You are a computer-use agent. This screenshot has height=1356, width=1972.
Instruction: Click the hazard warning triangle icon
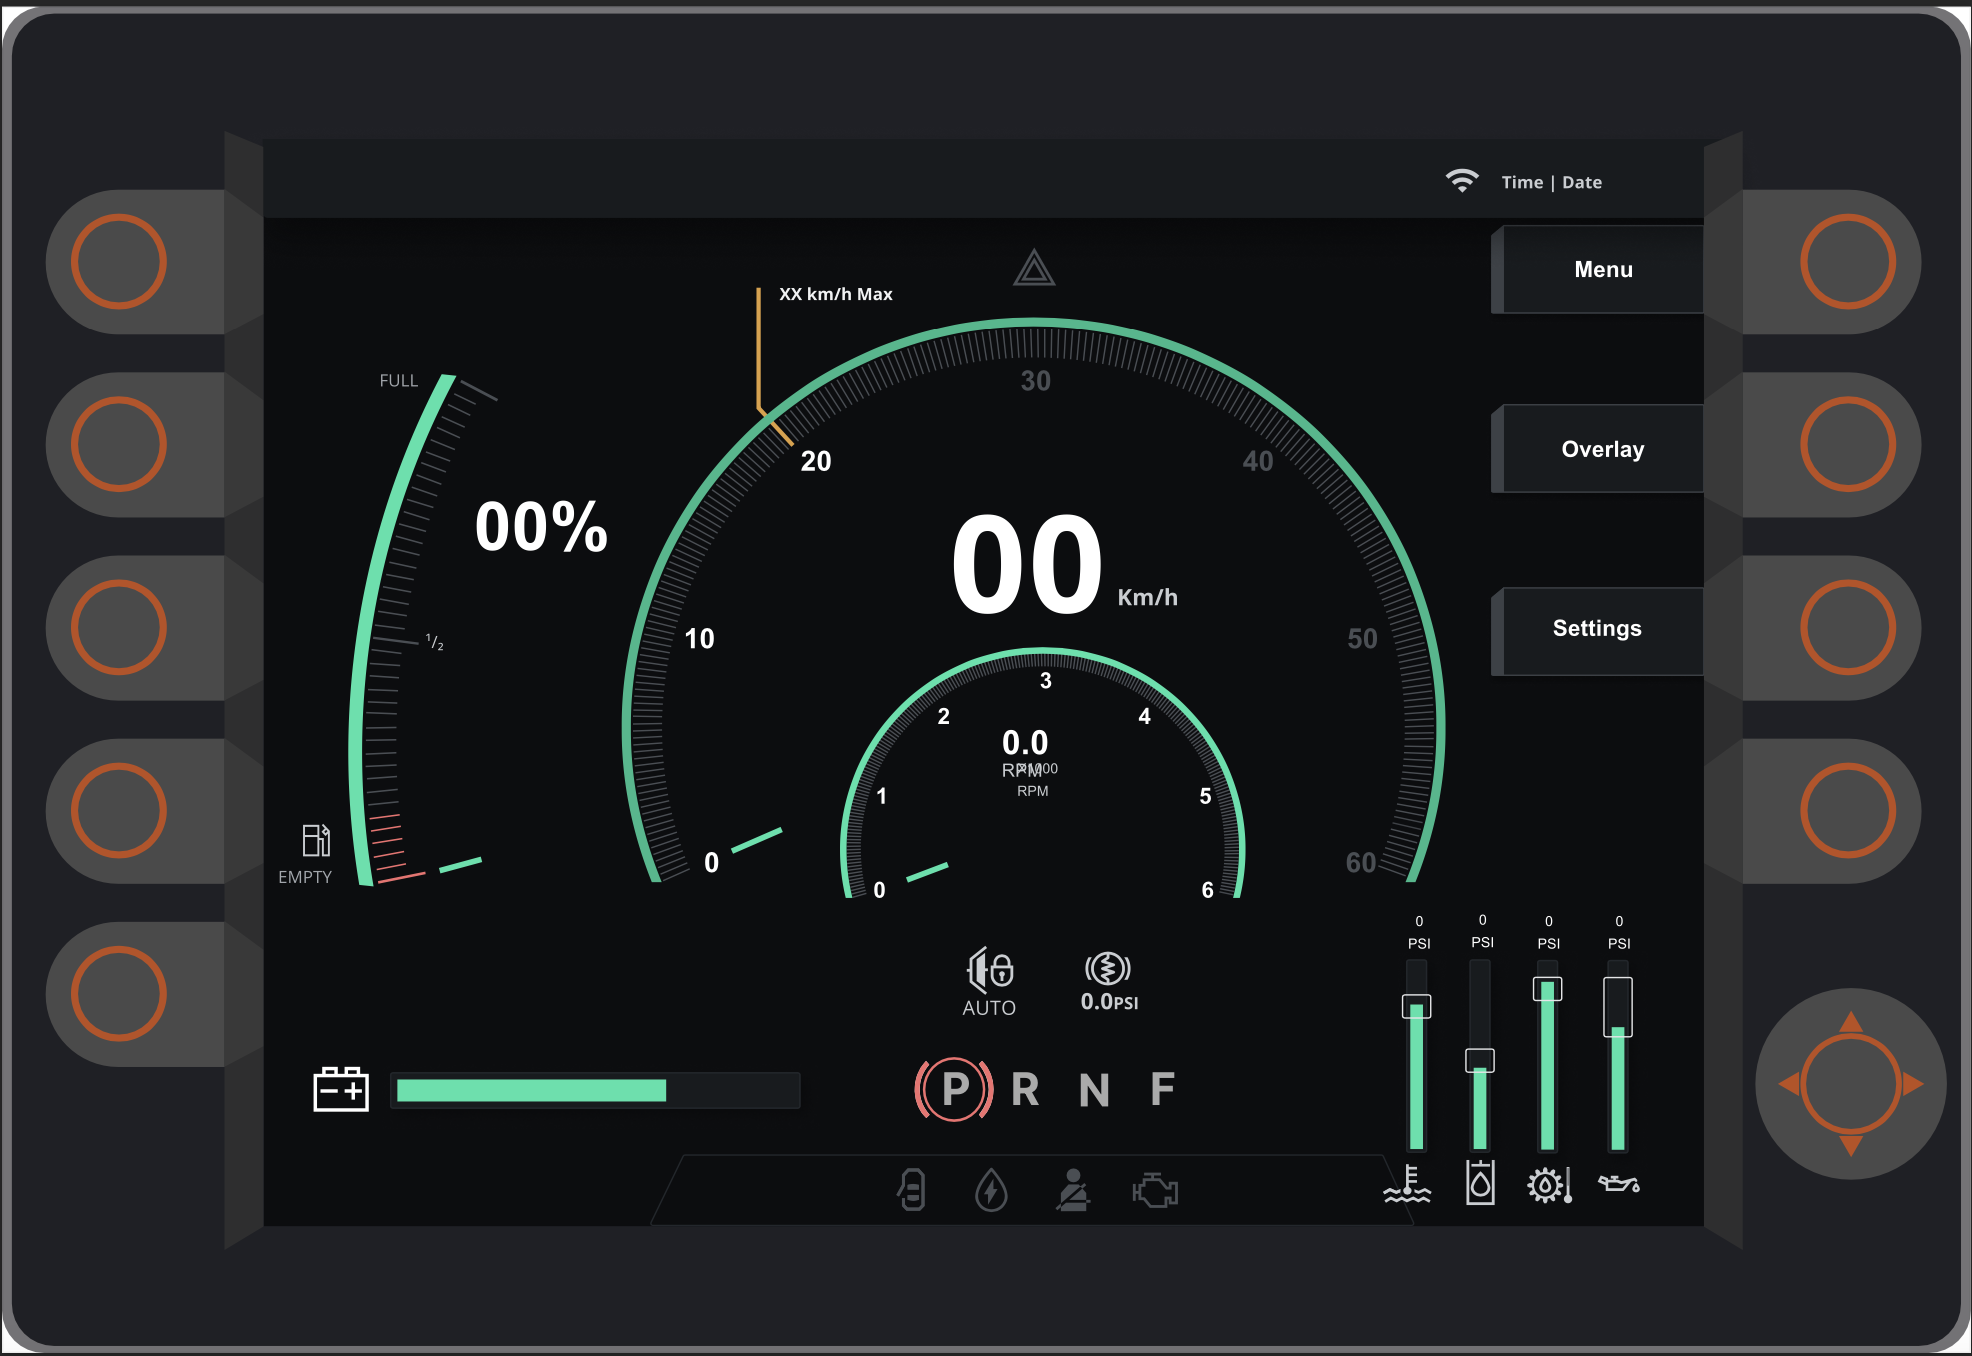point(1034,269)
